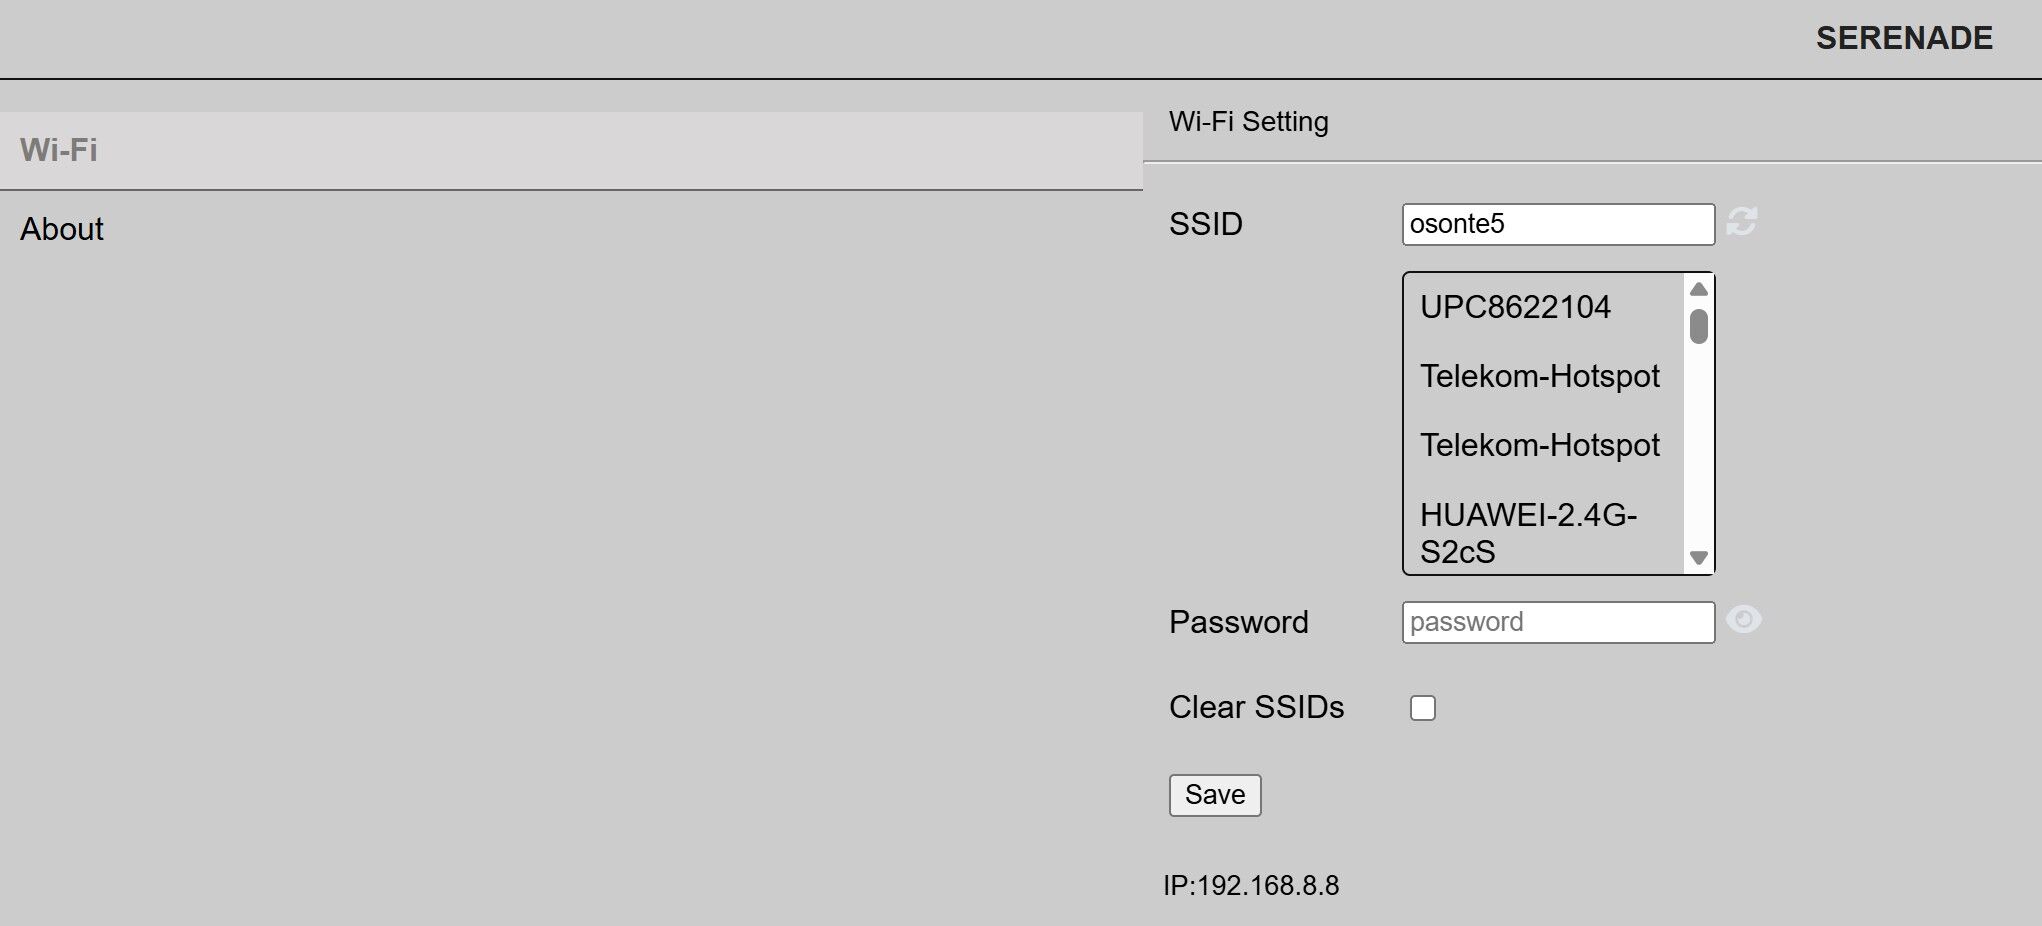Select UPC8622104 from the network list

[1515, 307]
